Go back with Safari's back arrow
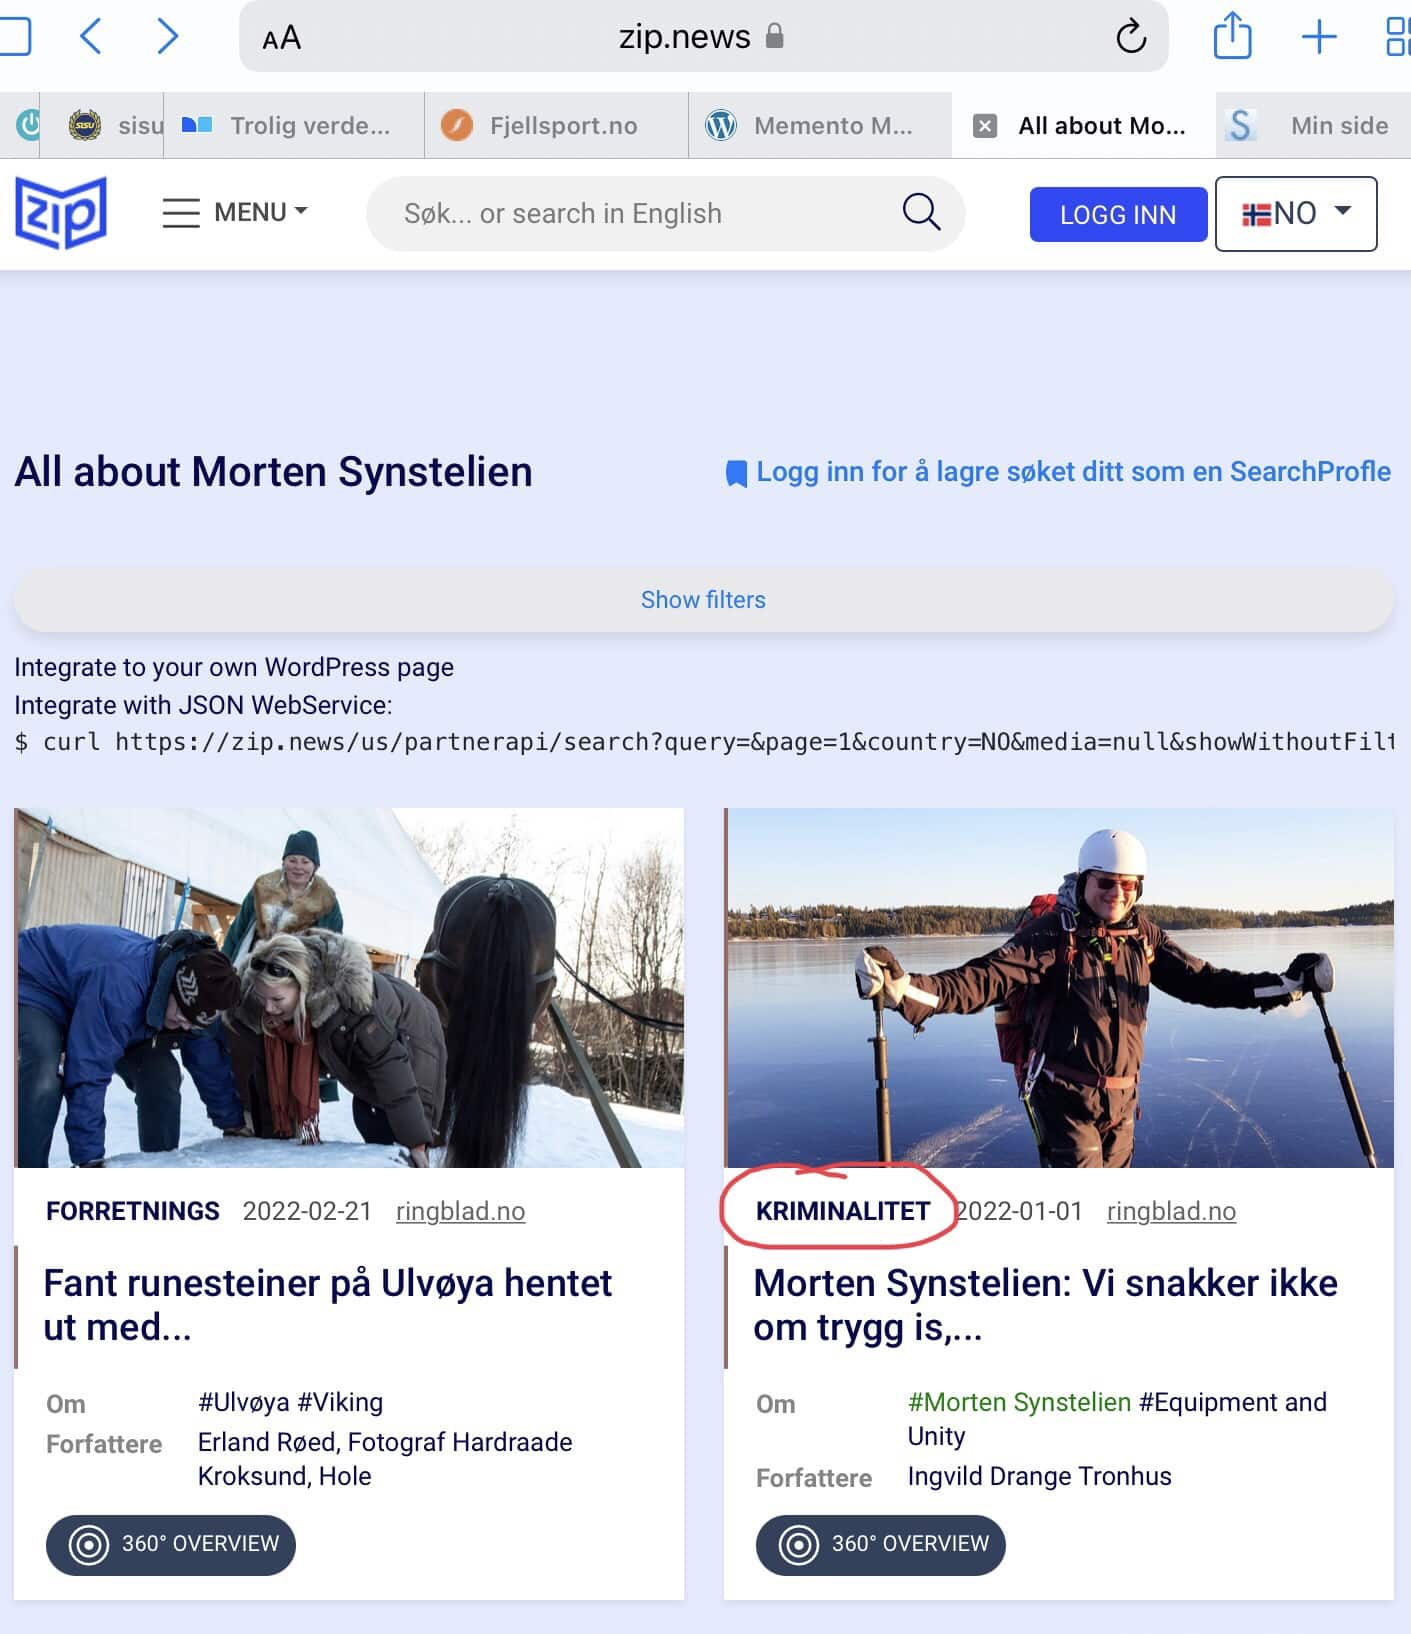The width and height of the screenshot is (1411, 1634). pos(90,37)
